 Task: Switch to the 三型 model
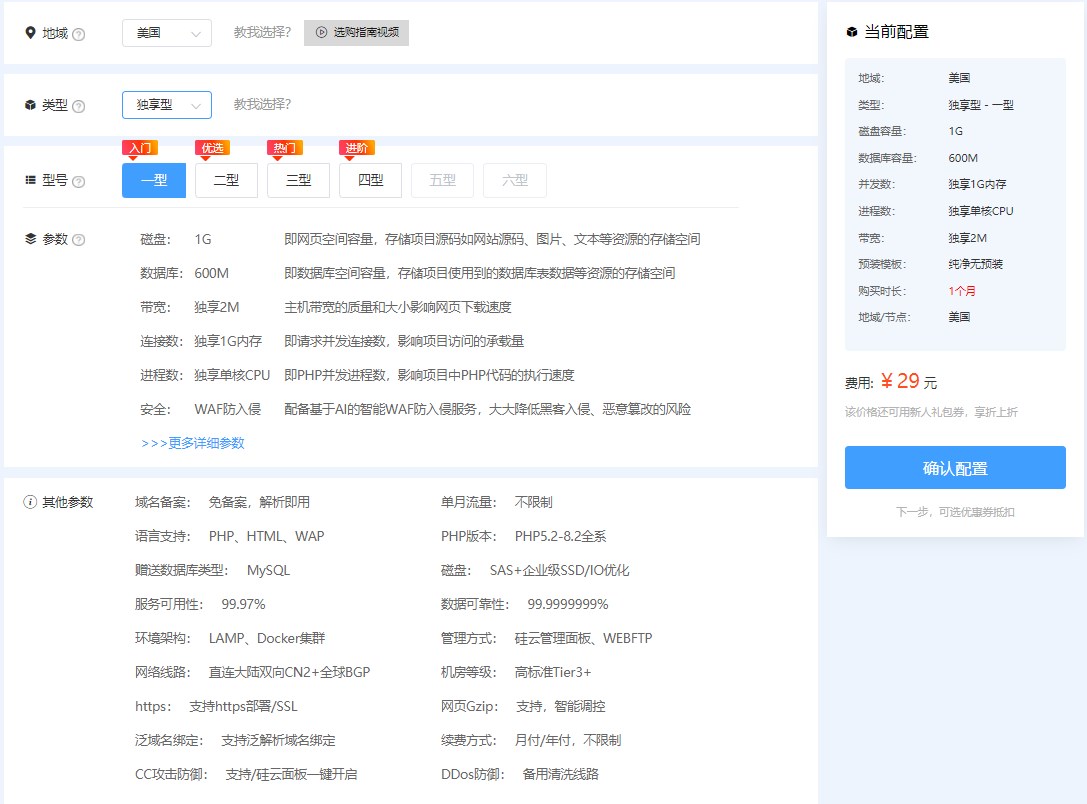298,180
